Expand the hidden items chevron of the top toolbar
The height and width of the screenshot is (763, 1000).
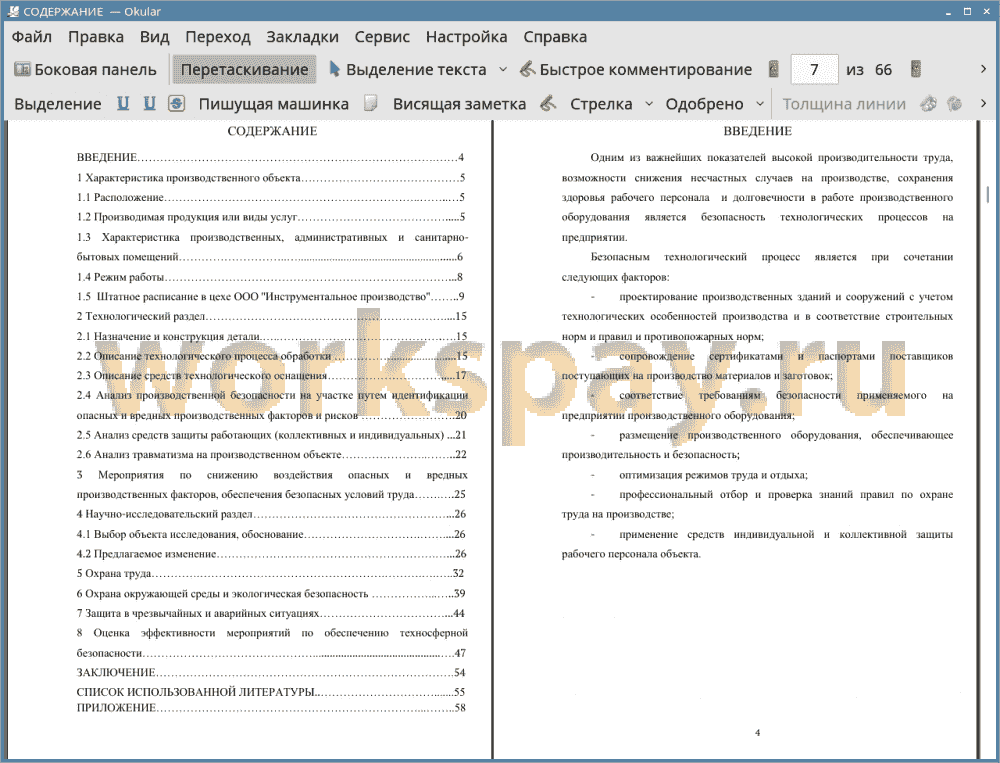point(983,69)
